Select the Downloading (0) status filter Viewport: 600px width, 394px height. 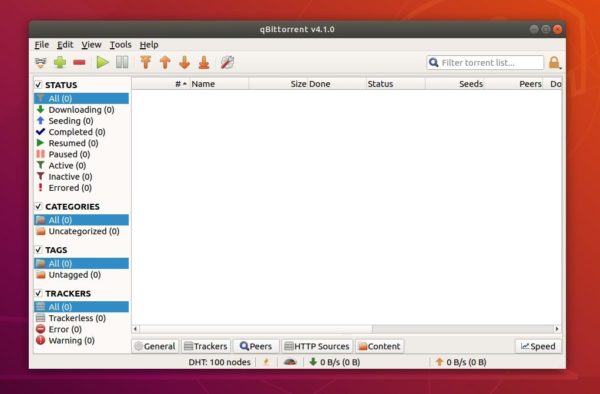81,110
